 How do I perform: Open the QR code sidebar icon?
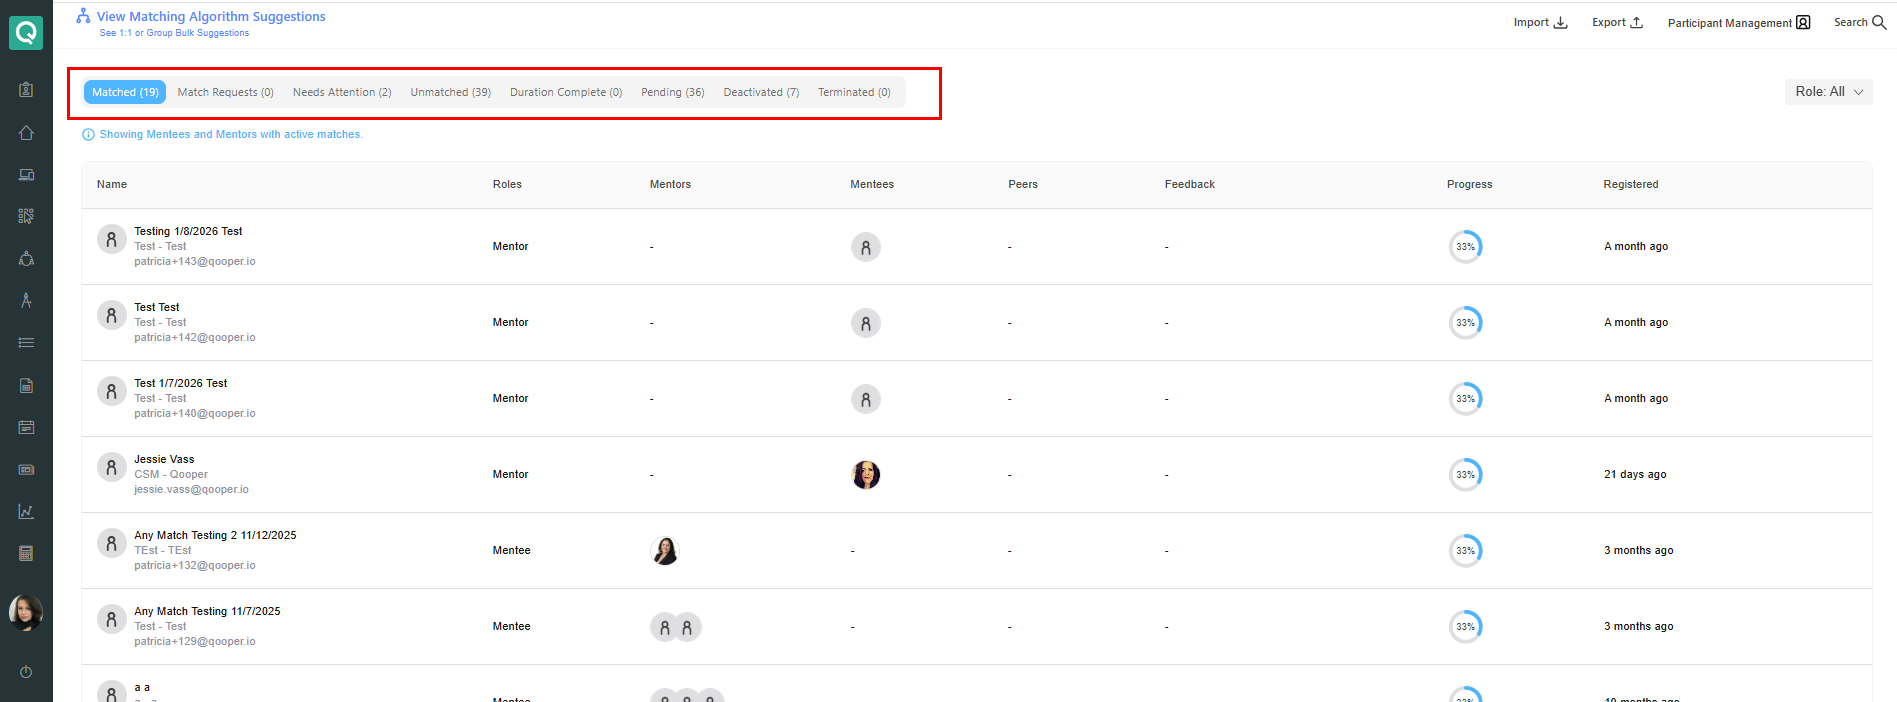[26, 216]
